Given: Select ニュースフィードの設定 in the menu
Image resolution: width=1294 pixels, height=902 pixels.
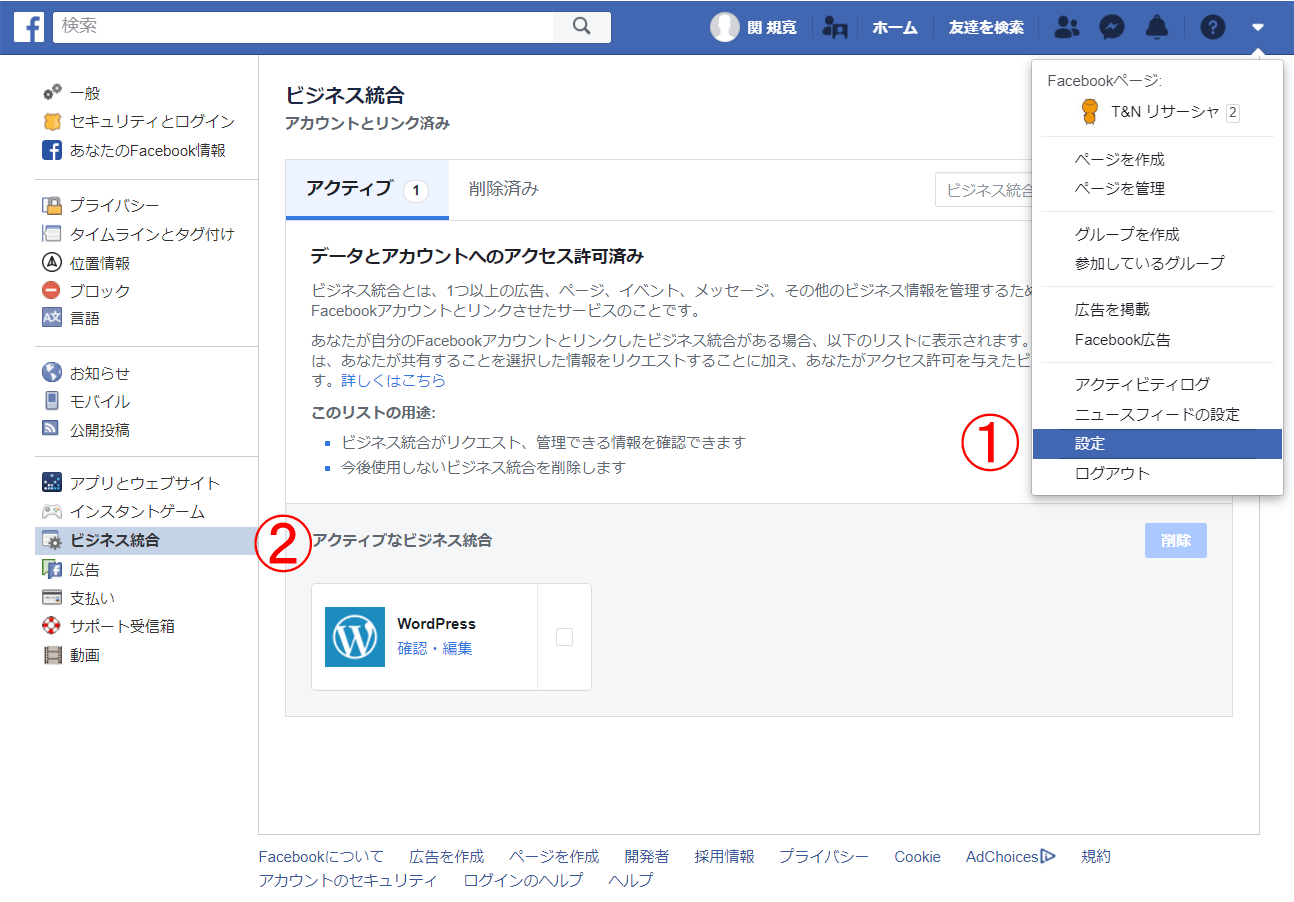Looking at the screenshot, I should (x=1157, y=414).
